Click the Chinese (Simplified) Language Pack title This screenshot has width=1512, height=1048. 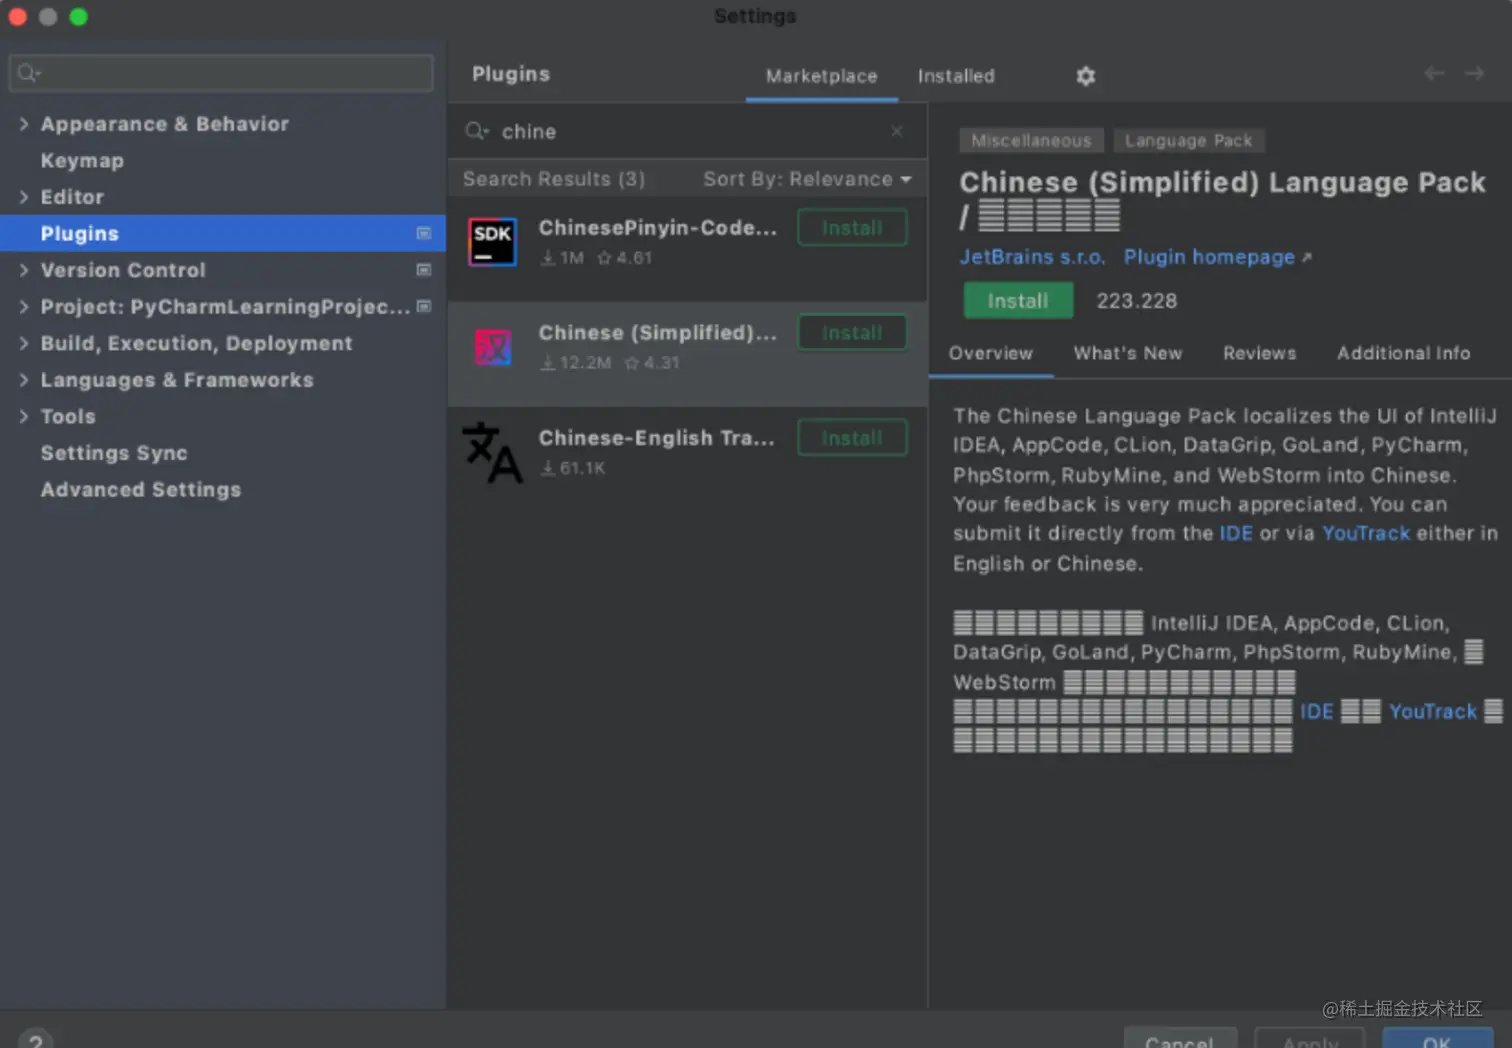1223,198
